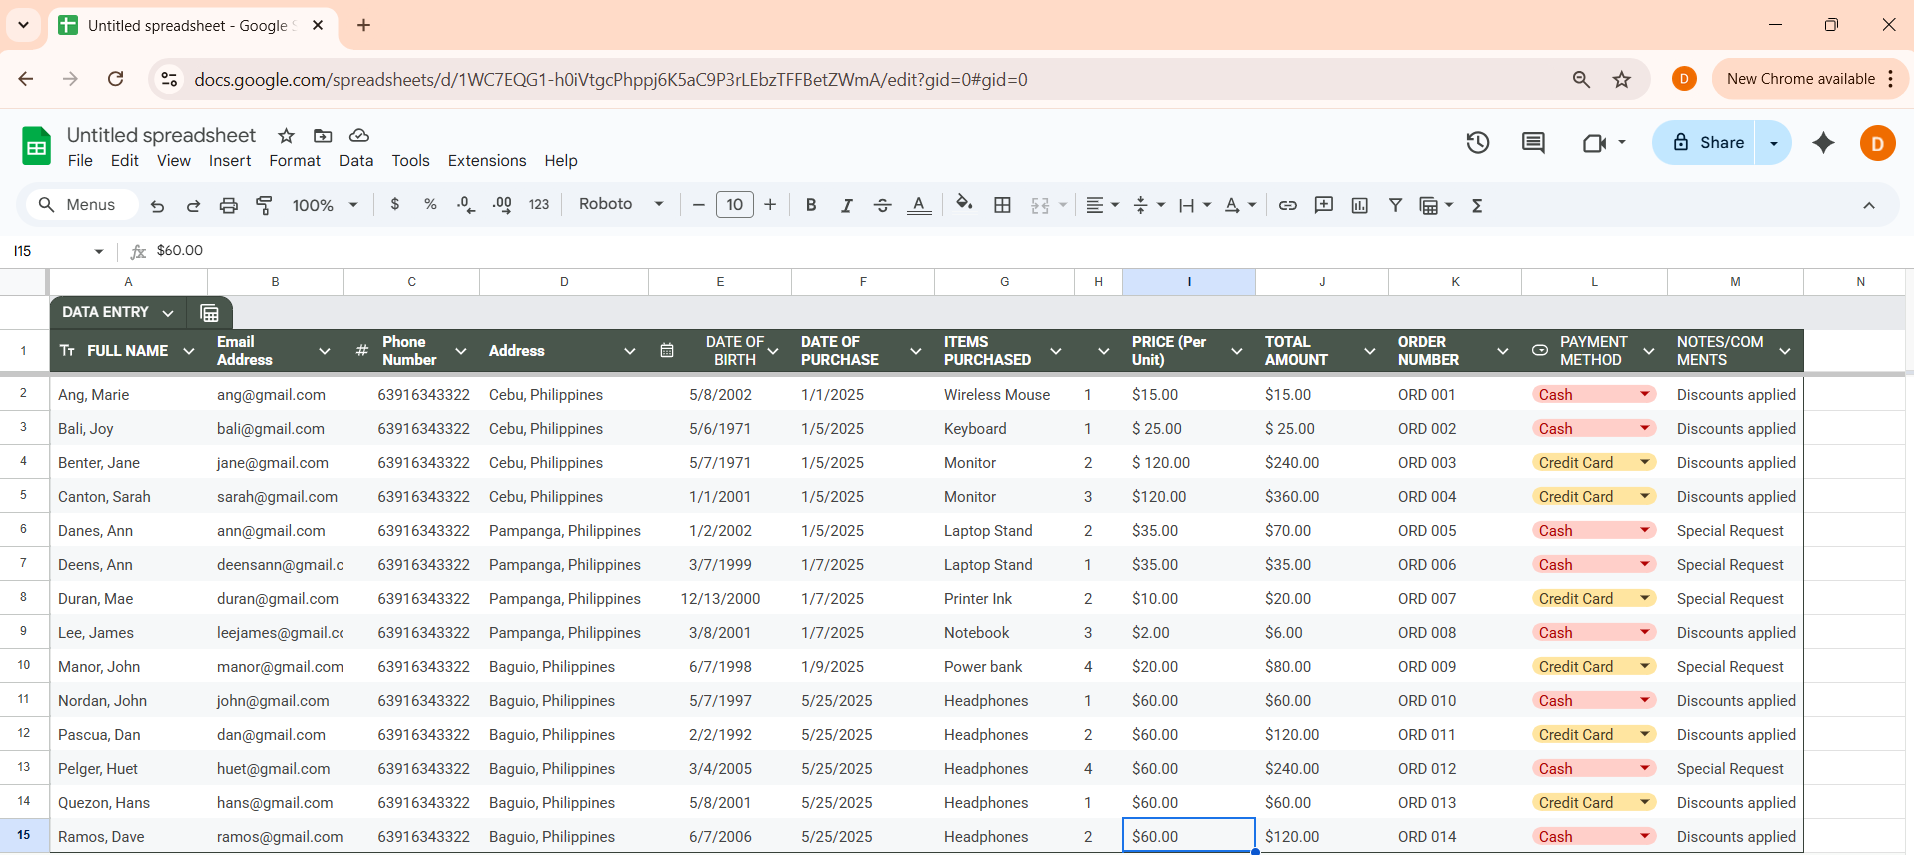The image size is (1914, 855).
Task: Open the fill color paint bucket
Action: [964, 204]
